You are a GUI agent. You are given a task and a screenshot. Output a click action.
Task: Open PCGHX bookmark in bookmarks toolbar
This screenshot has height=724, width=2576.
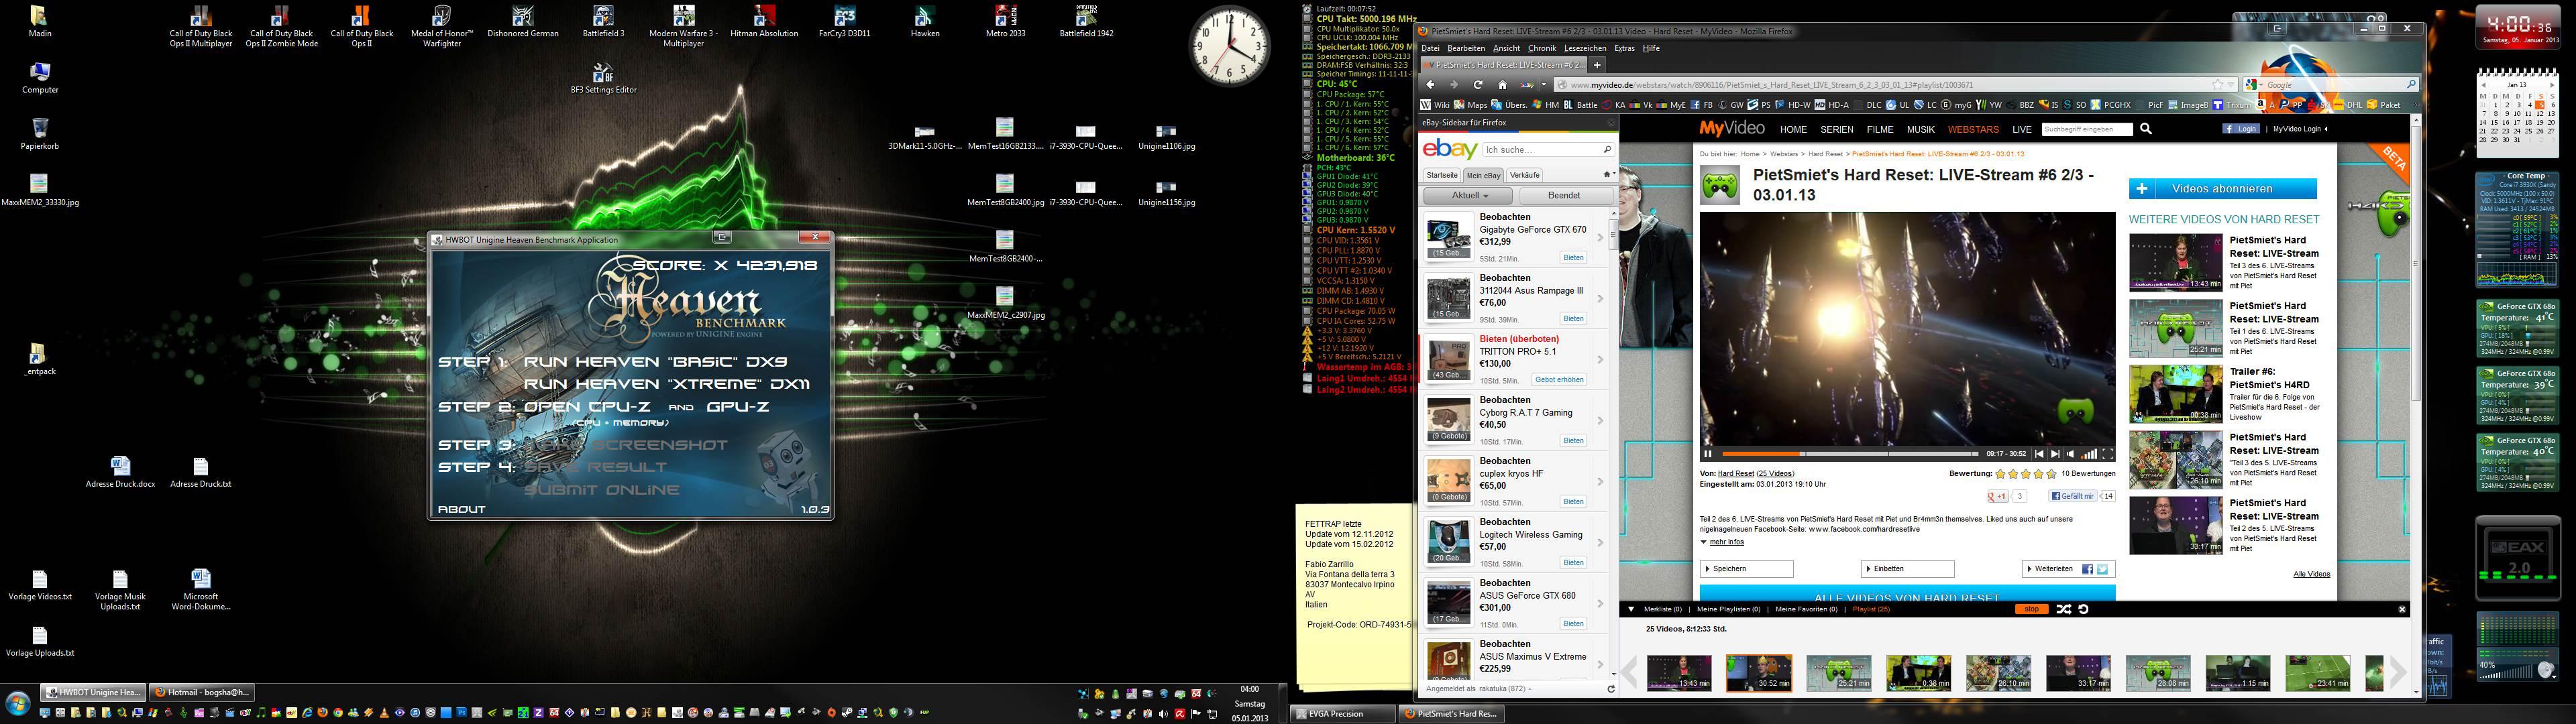pyautogui.click(x=2109, y=104)
